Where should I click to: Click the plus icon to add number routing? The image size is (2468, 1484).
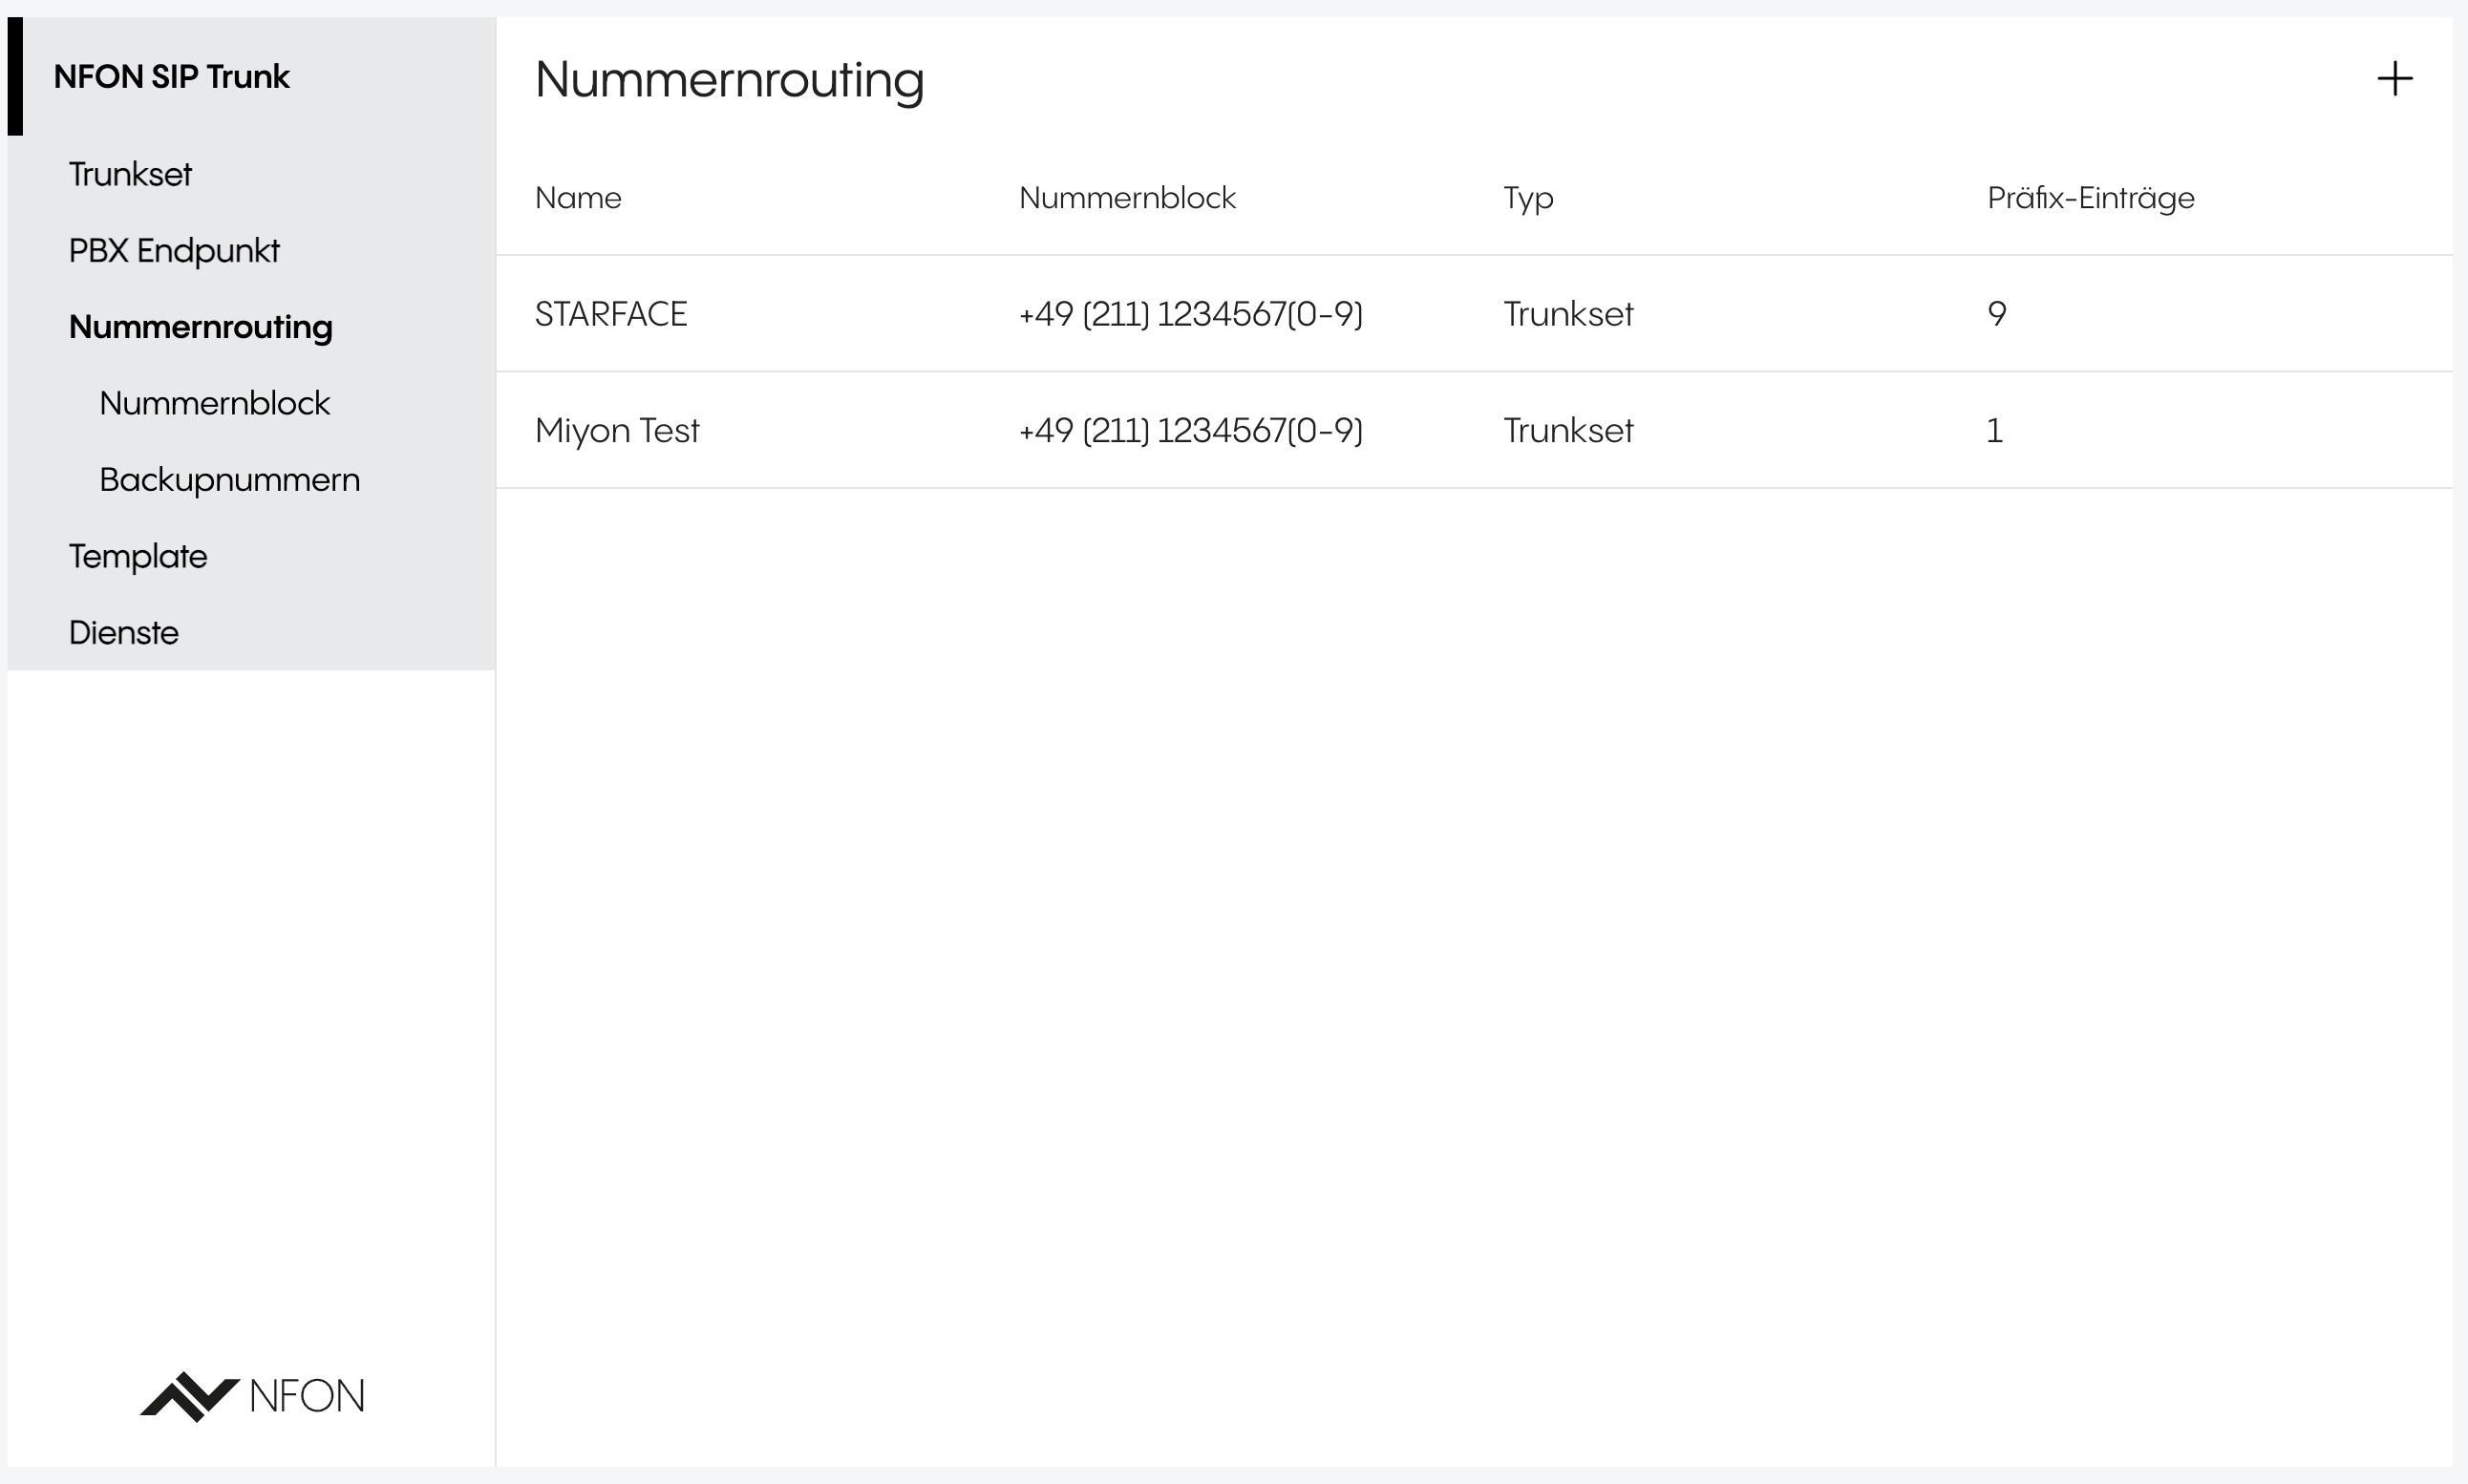(x=2394, y=78)
